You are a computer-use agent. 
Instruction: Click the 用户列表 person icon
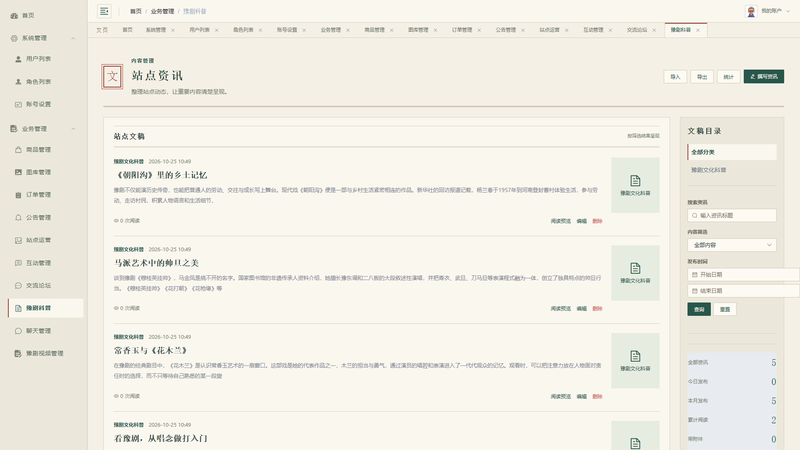[18, 59]
